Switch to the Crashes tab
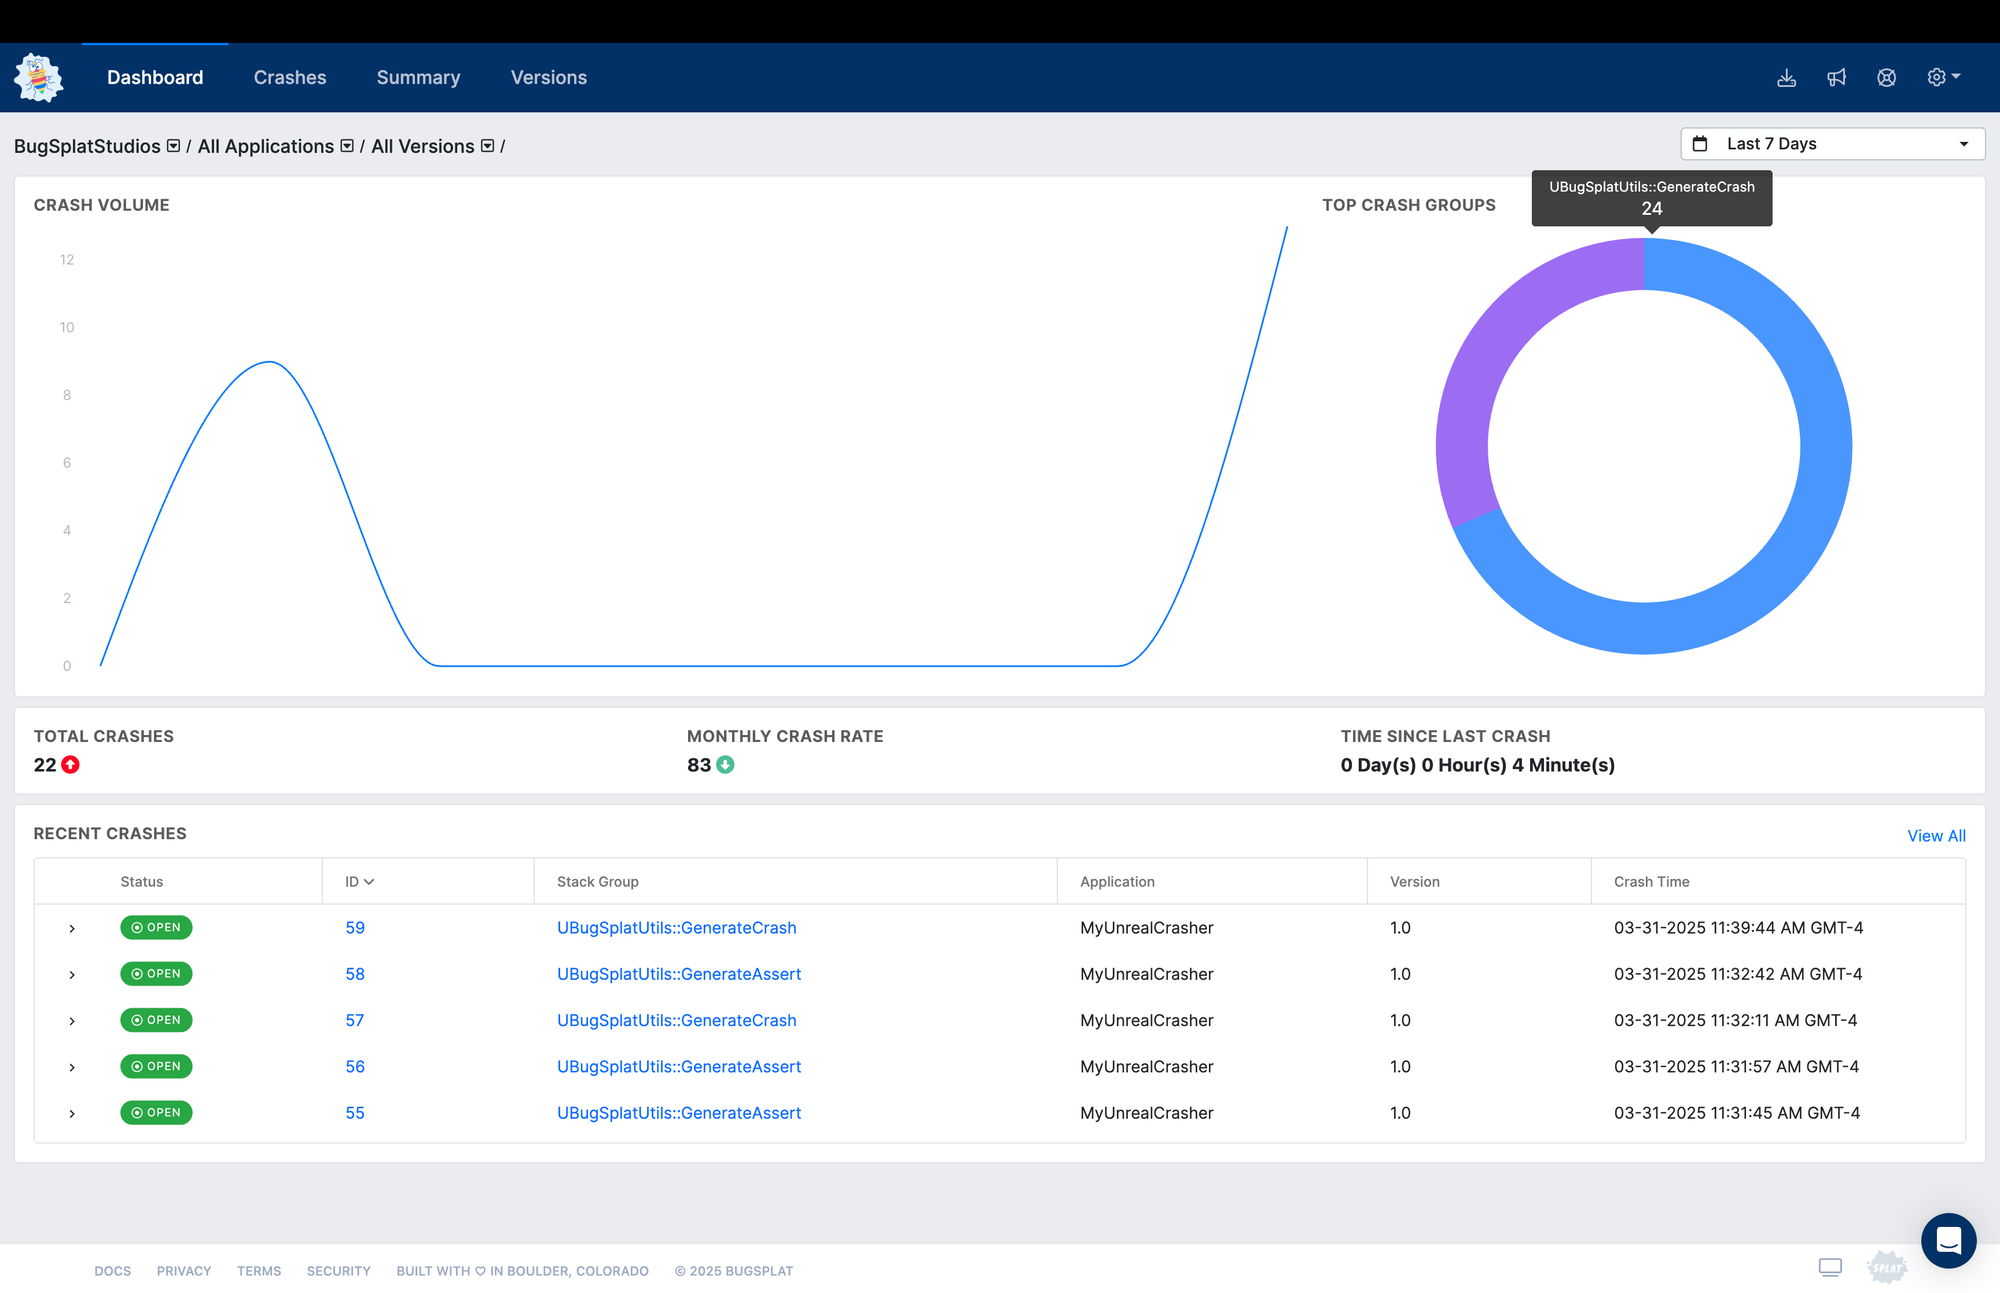2000x1293 pixels. point(290,77)
